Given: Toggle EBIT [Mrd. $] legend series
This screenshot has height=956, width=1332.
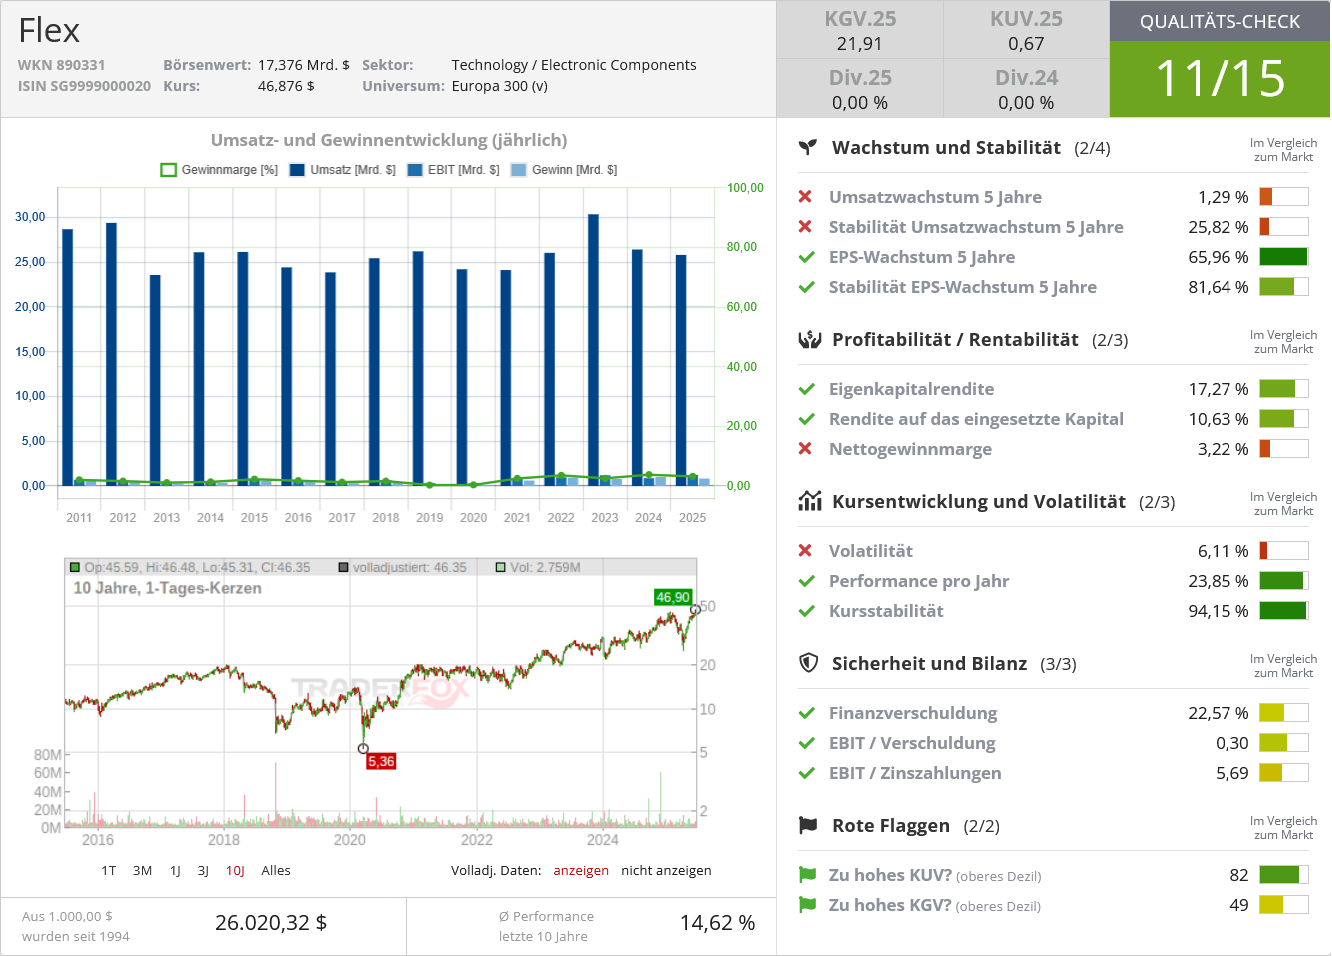Looking at the screenshot, I should [x=453, y=170].
